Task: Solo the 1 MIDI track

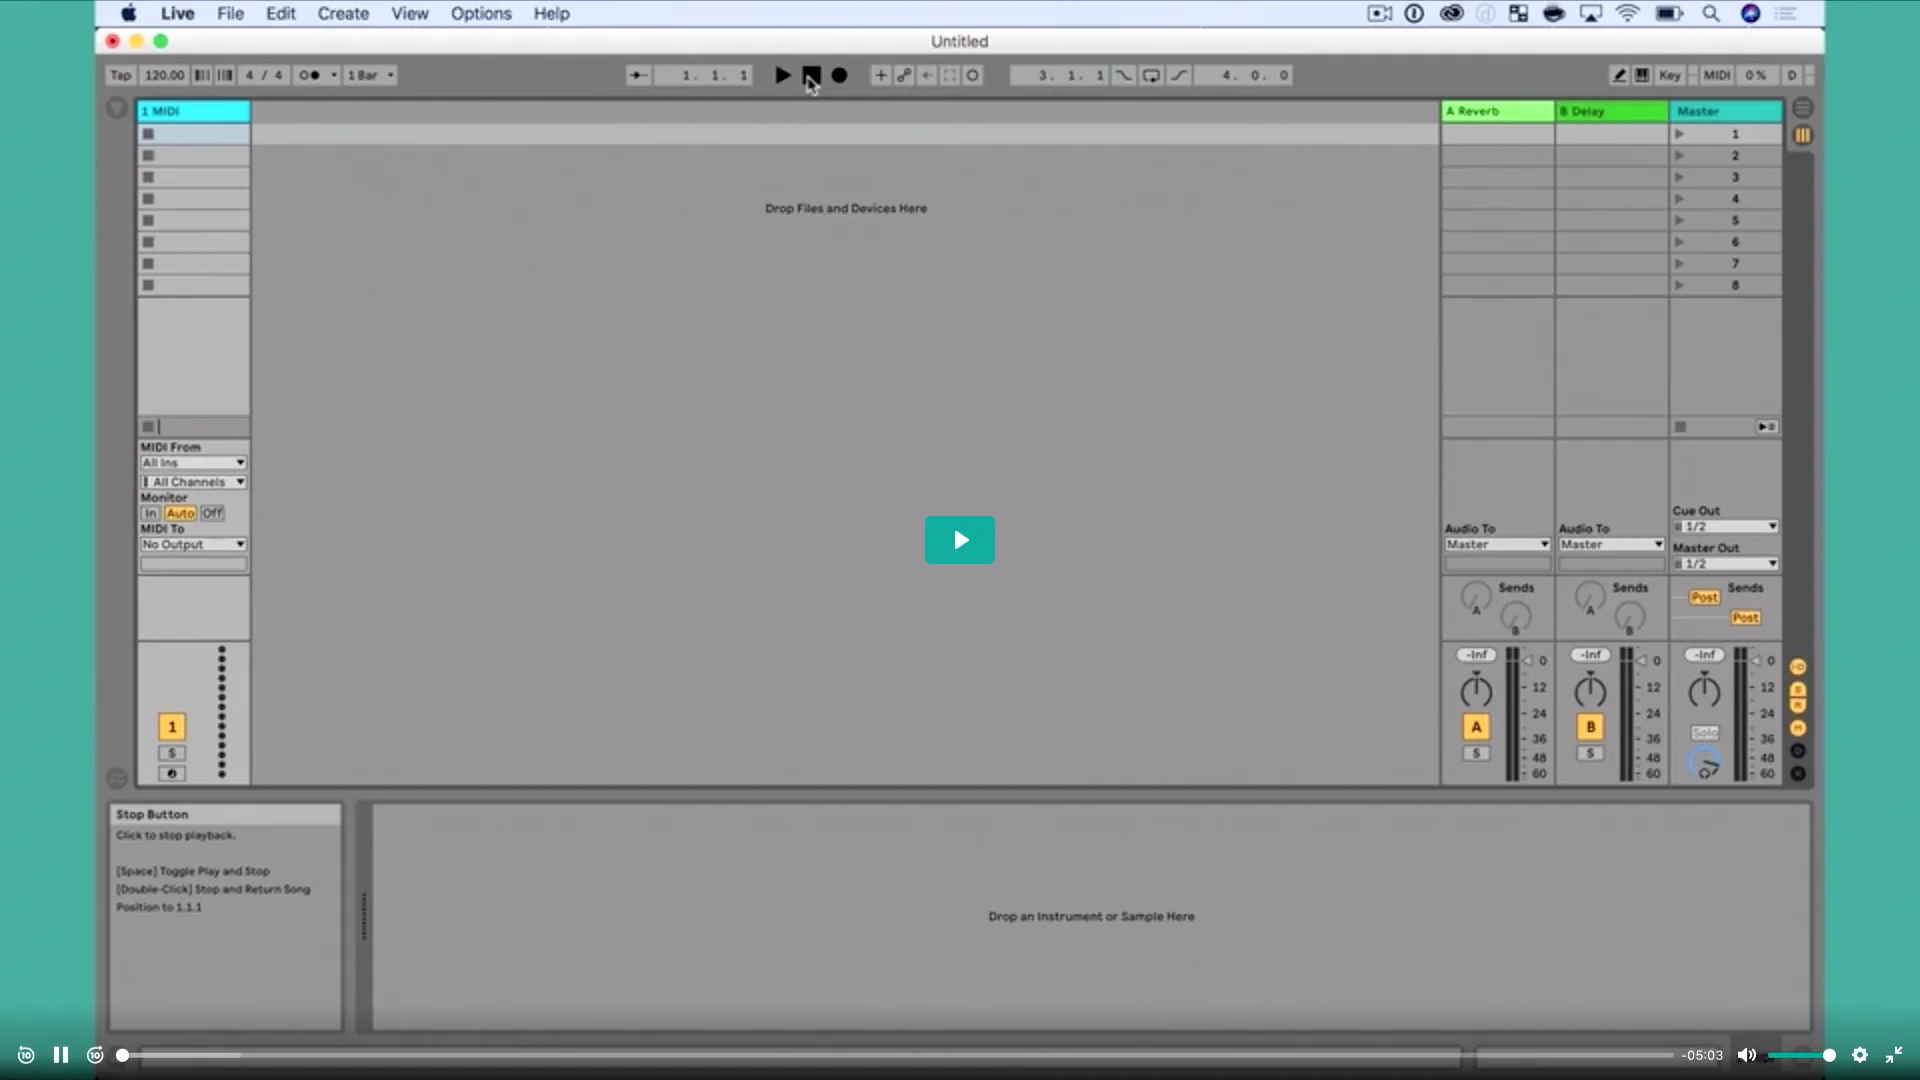Action: point(172,754)
